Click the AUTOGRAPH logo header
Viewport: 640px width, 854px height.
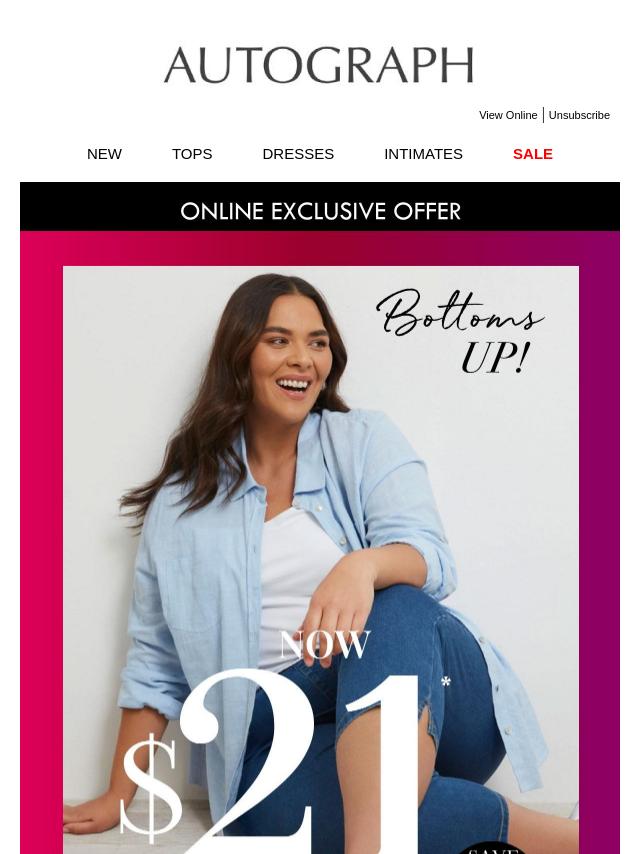click(x=319, y=65)
